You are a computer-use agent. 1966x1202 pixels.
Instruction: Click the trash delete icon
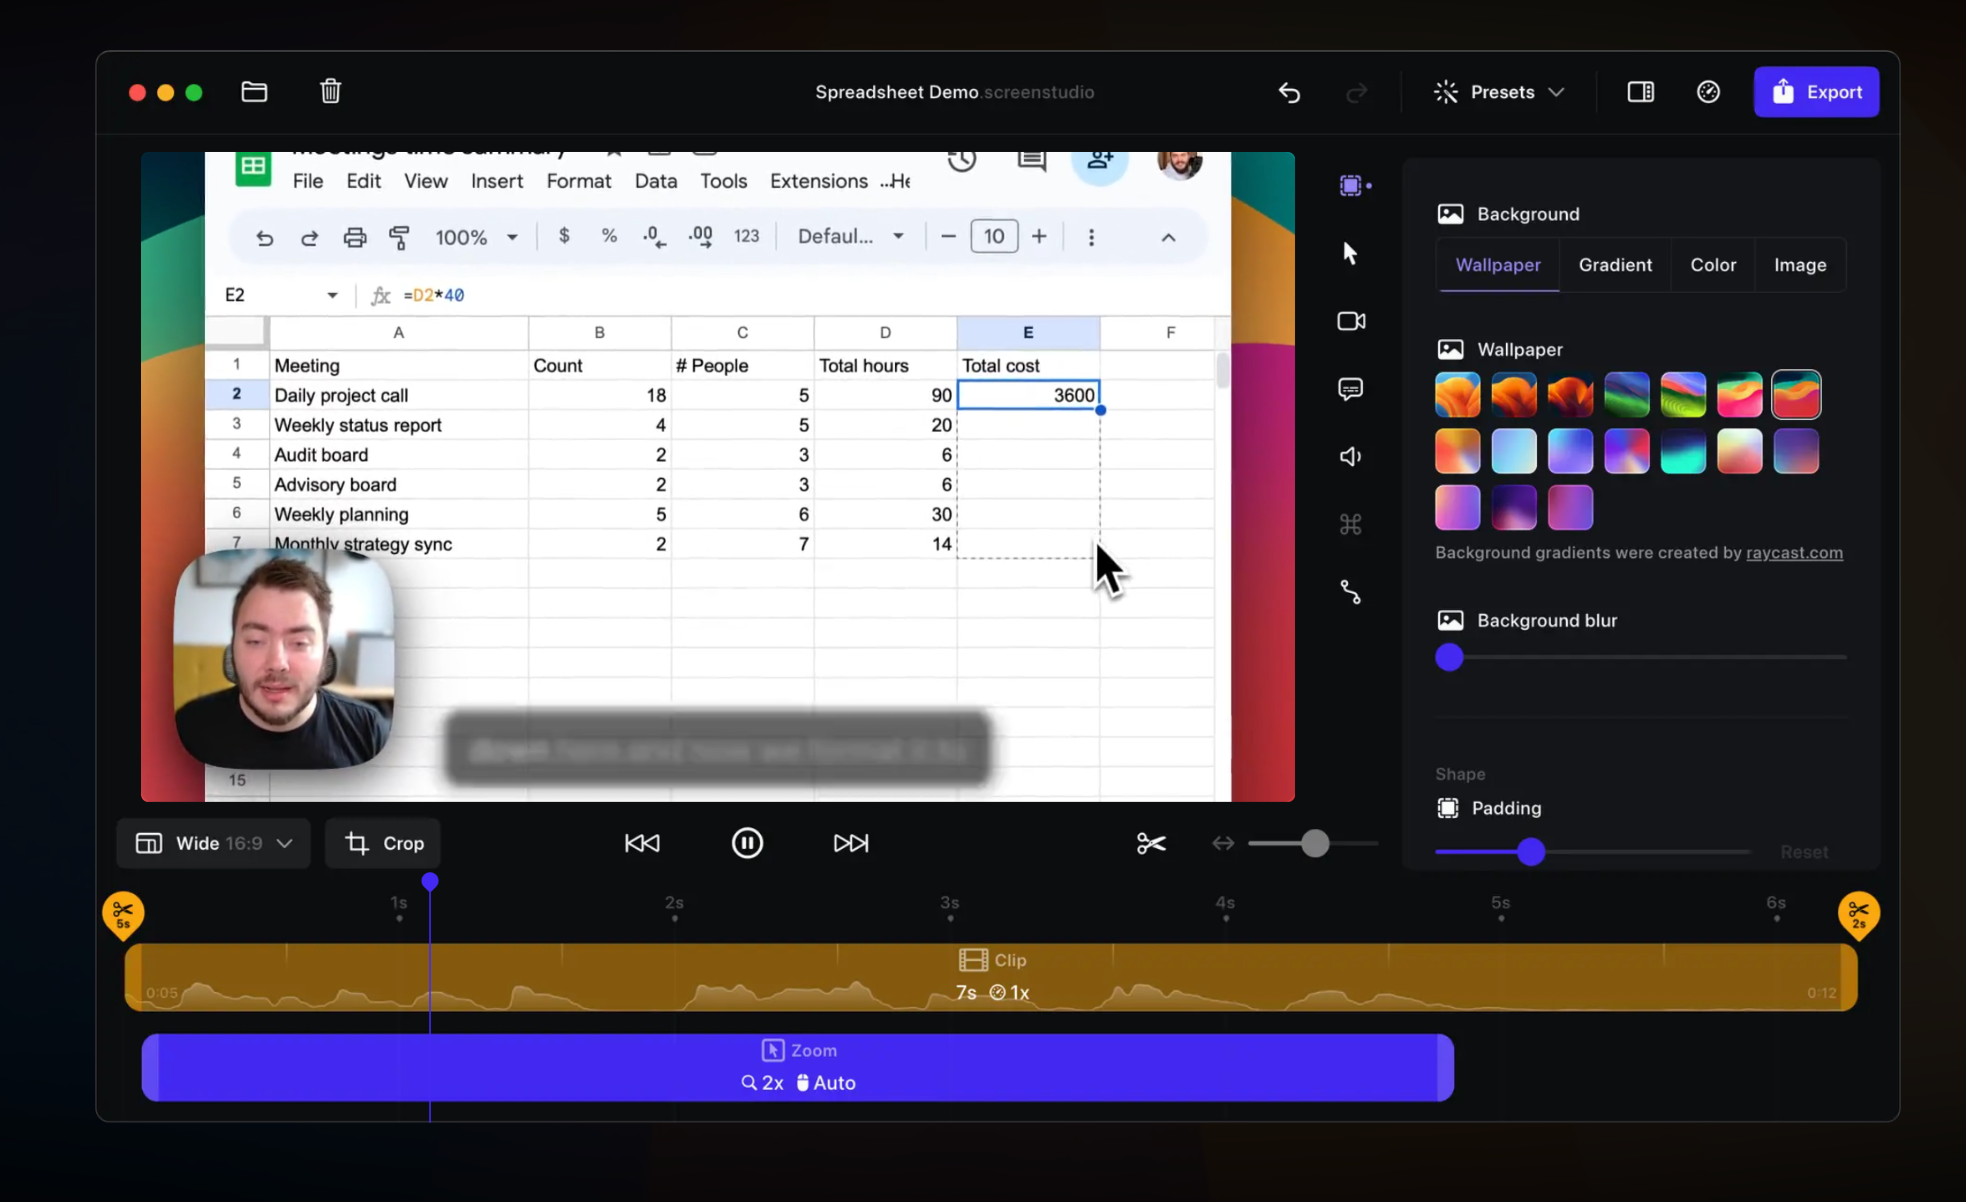[330, 92]
